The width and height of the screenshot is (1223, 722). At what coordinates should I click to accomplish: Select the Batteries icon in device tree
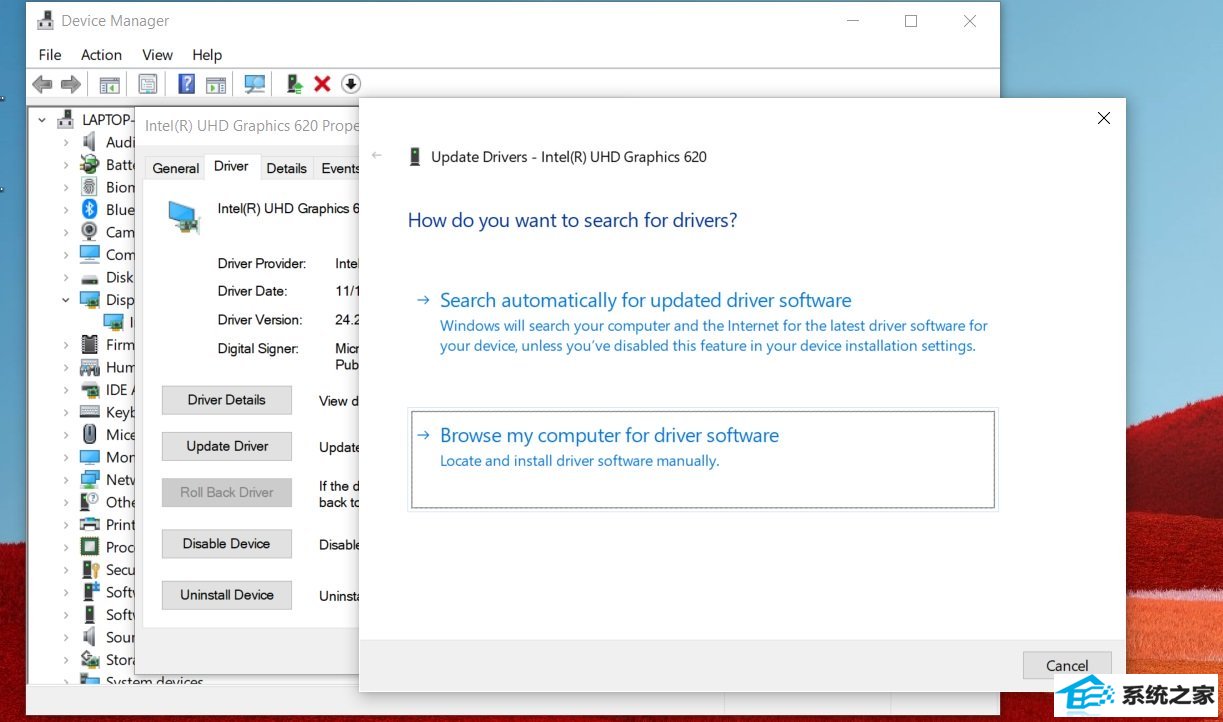coord(90,164)
